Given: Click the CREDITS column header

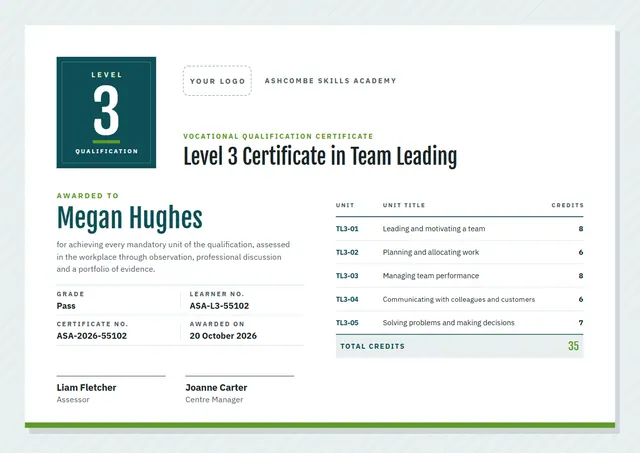Looking at the screenshot, I should 567,205.
